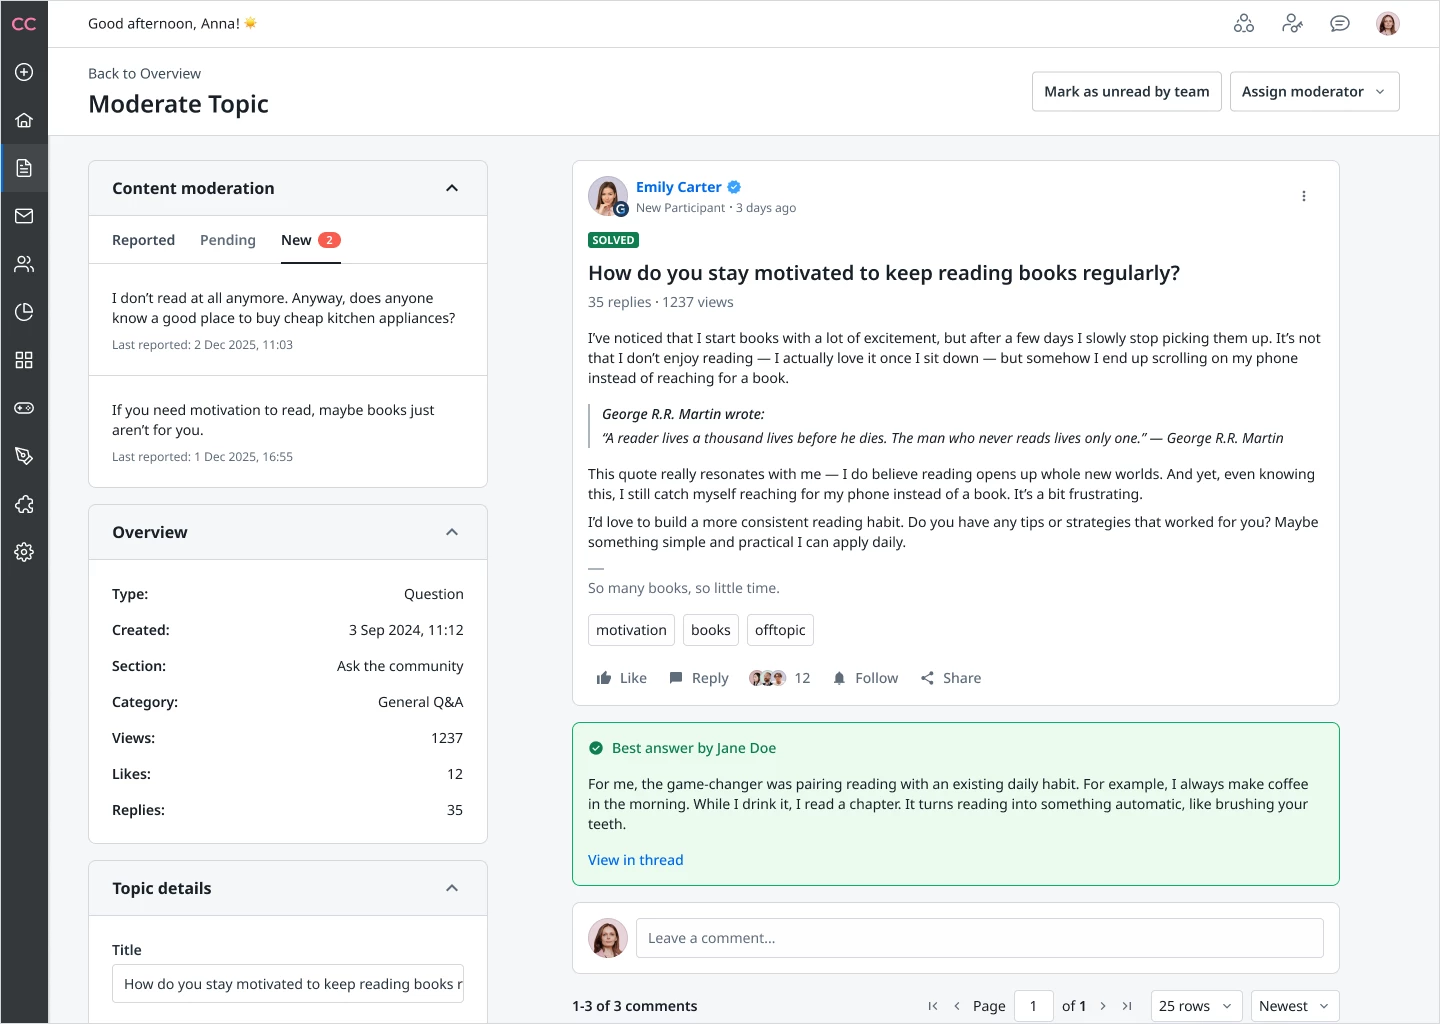Click the pie chart analytics sidebar icon
Viewport: 1440px width, 1024px height.
24,312
